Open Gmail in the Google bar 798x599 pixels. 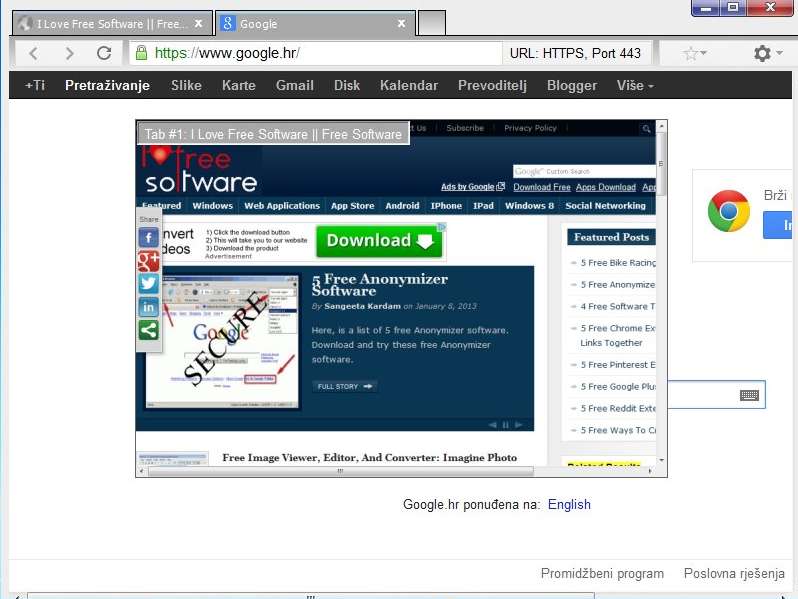click(x=295, y=85)
